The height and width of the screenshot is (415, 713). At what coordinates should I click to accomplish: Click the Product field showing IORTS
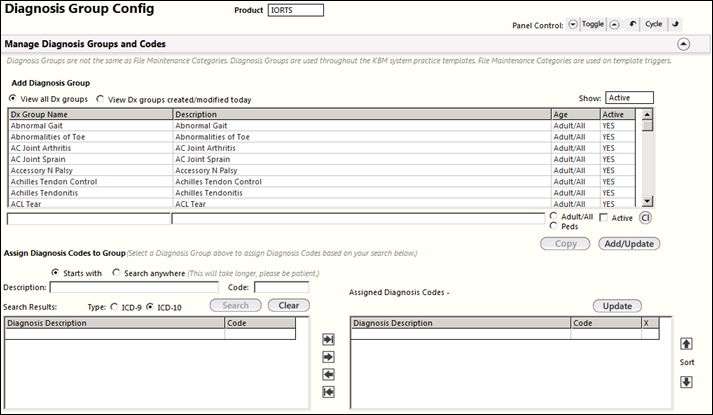point(296,10)
